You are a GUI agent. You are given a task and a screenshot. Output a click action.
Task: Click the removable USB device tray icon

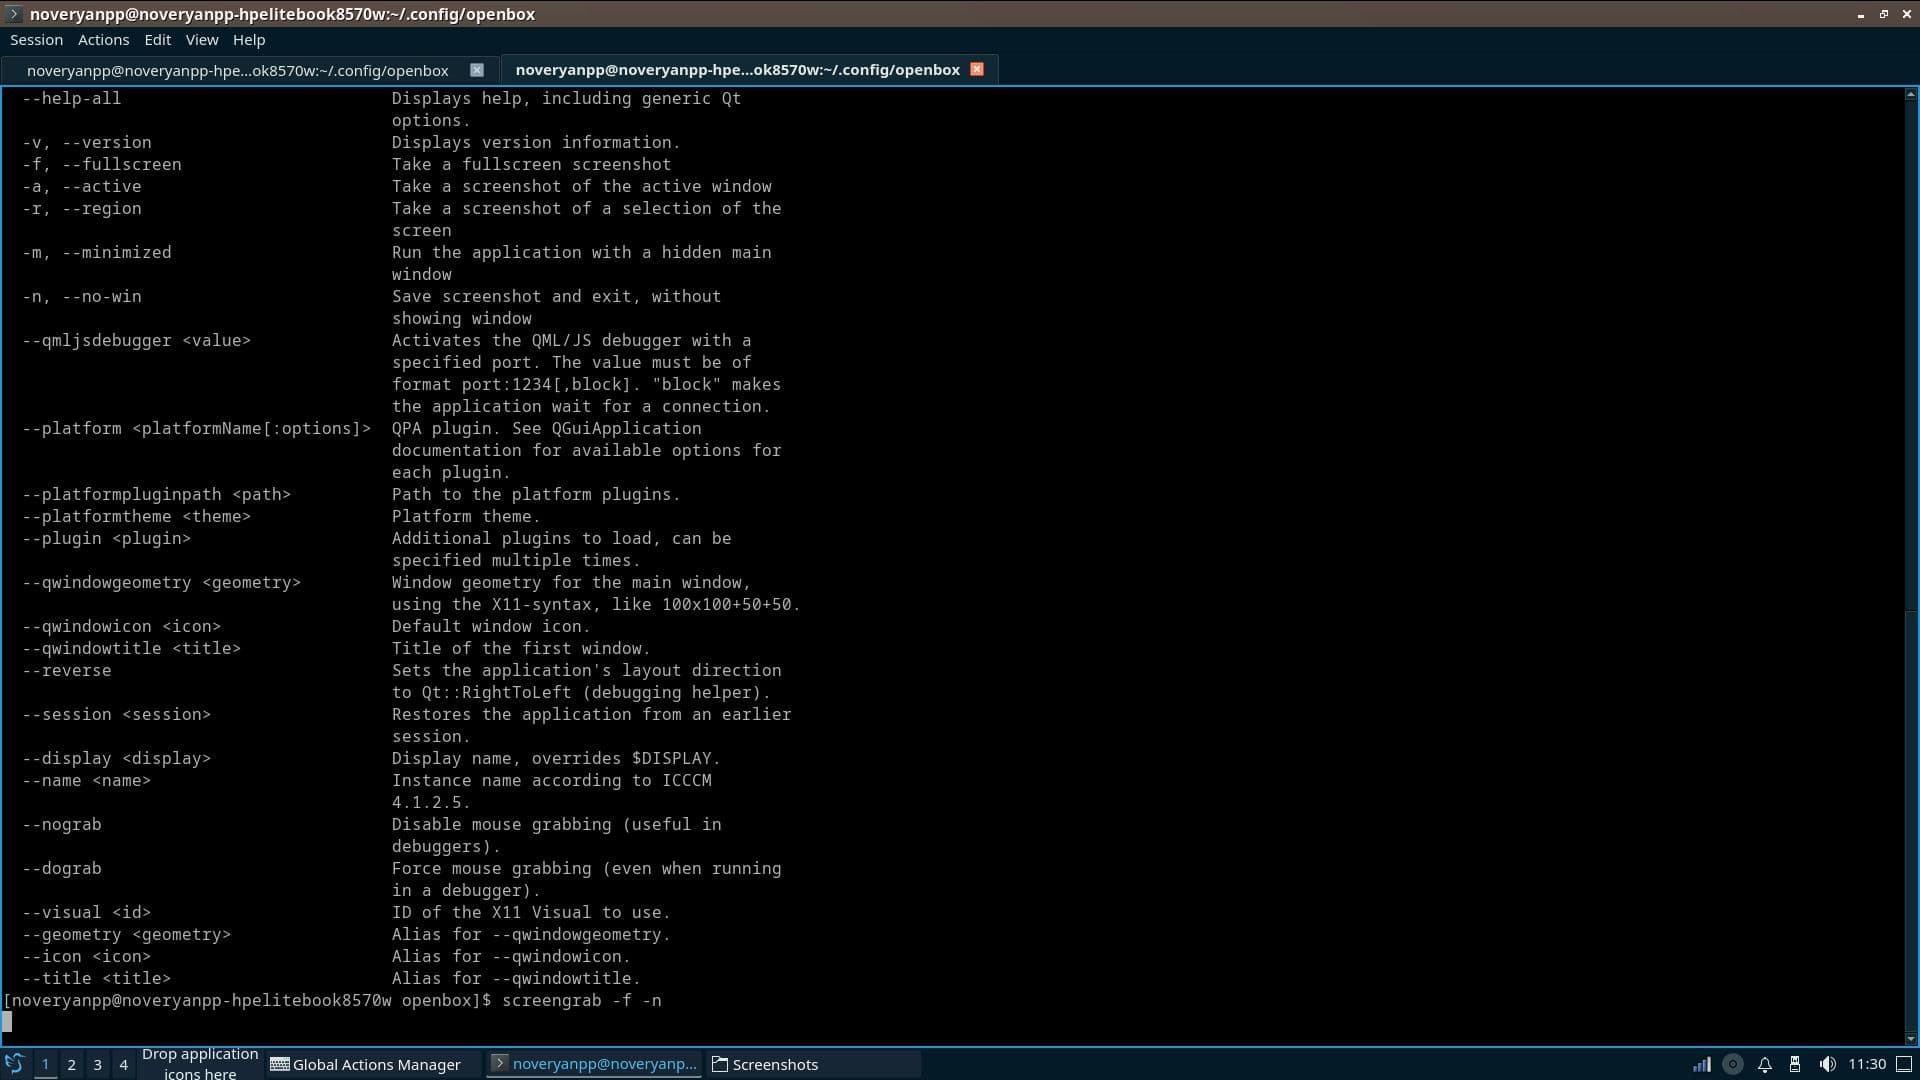click(x=1795, y=1064)
